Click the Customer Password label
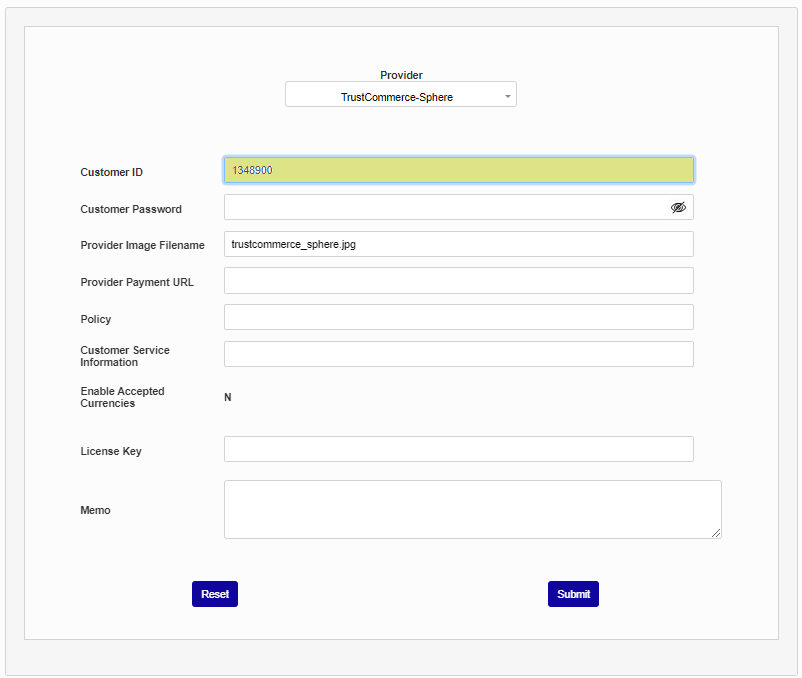Screen dimensions: 802x678 [131, 209]
